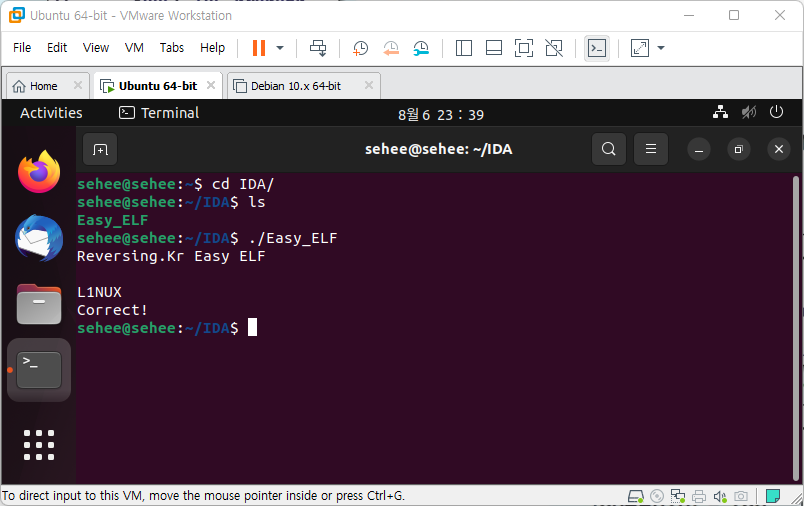Click the network adapter status icon
The width and height of the screenshot is (804, 506).
click(678, 496)
